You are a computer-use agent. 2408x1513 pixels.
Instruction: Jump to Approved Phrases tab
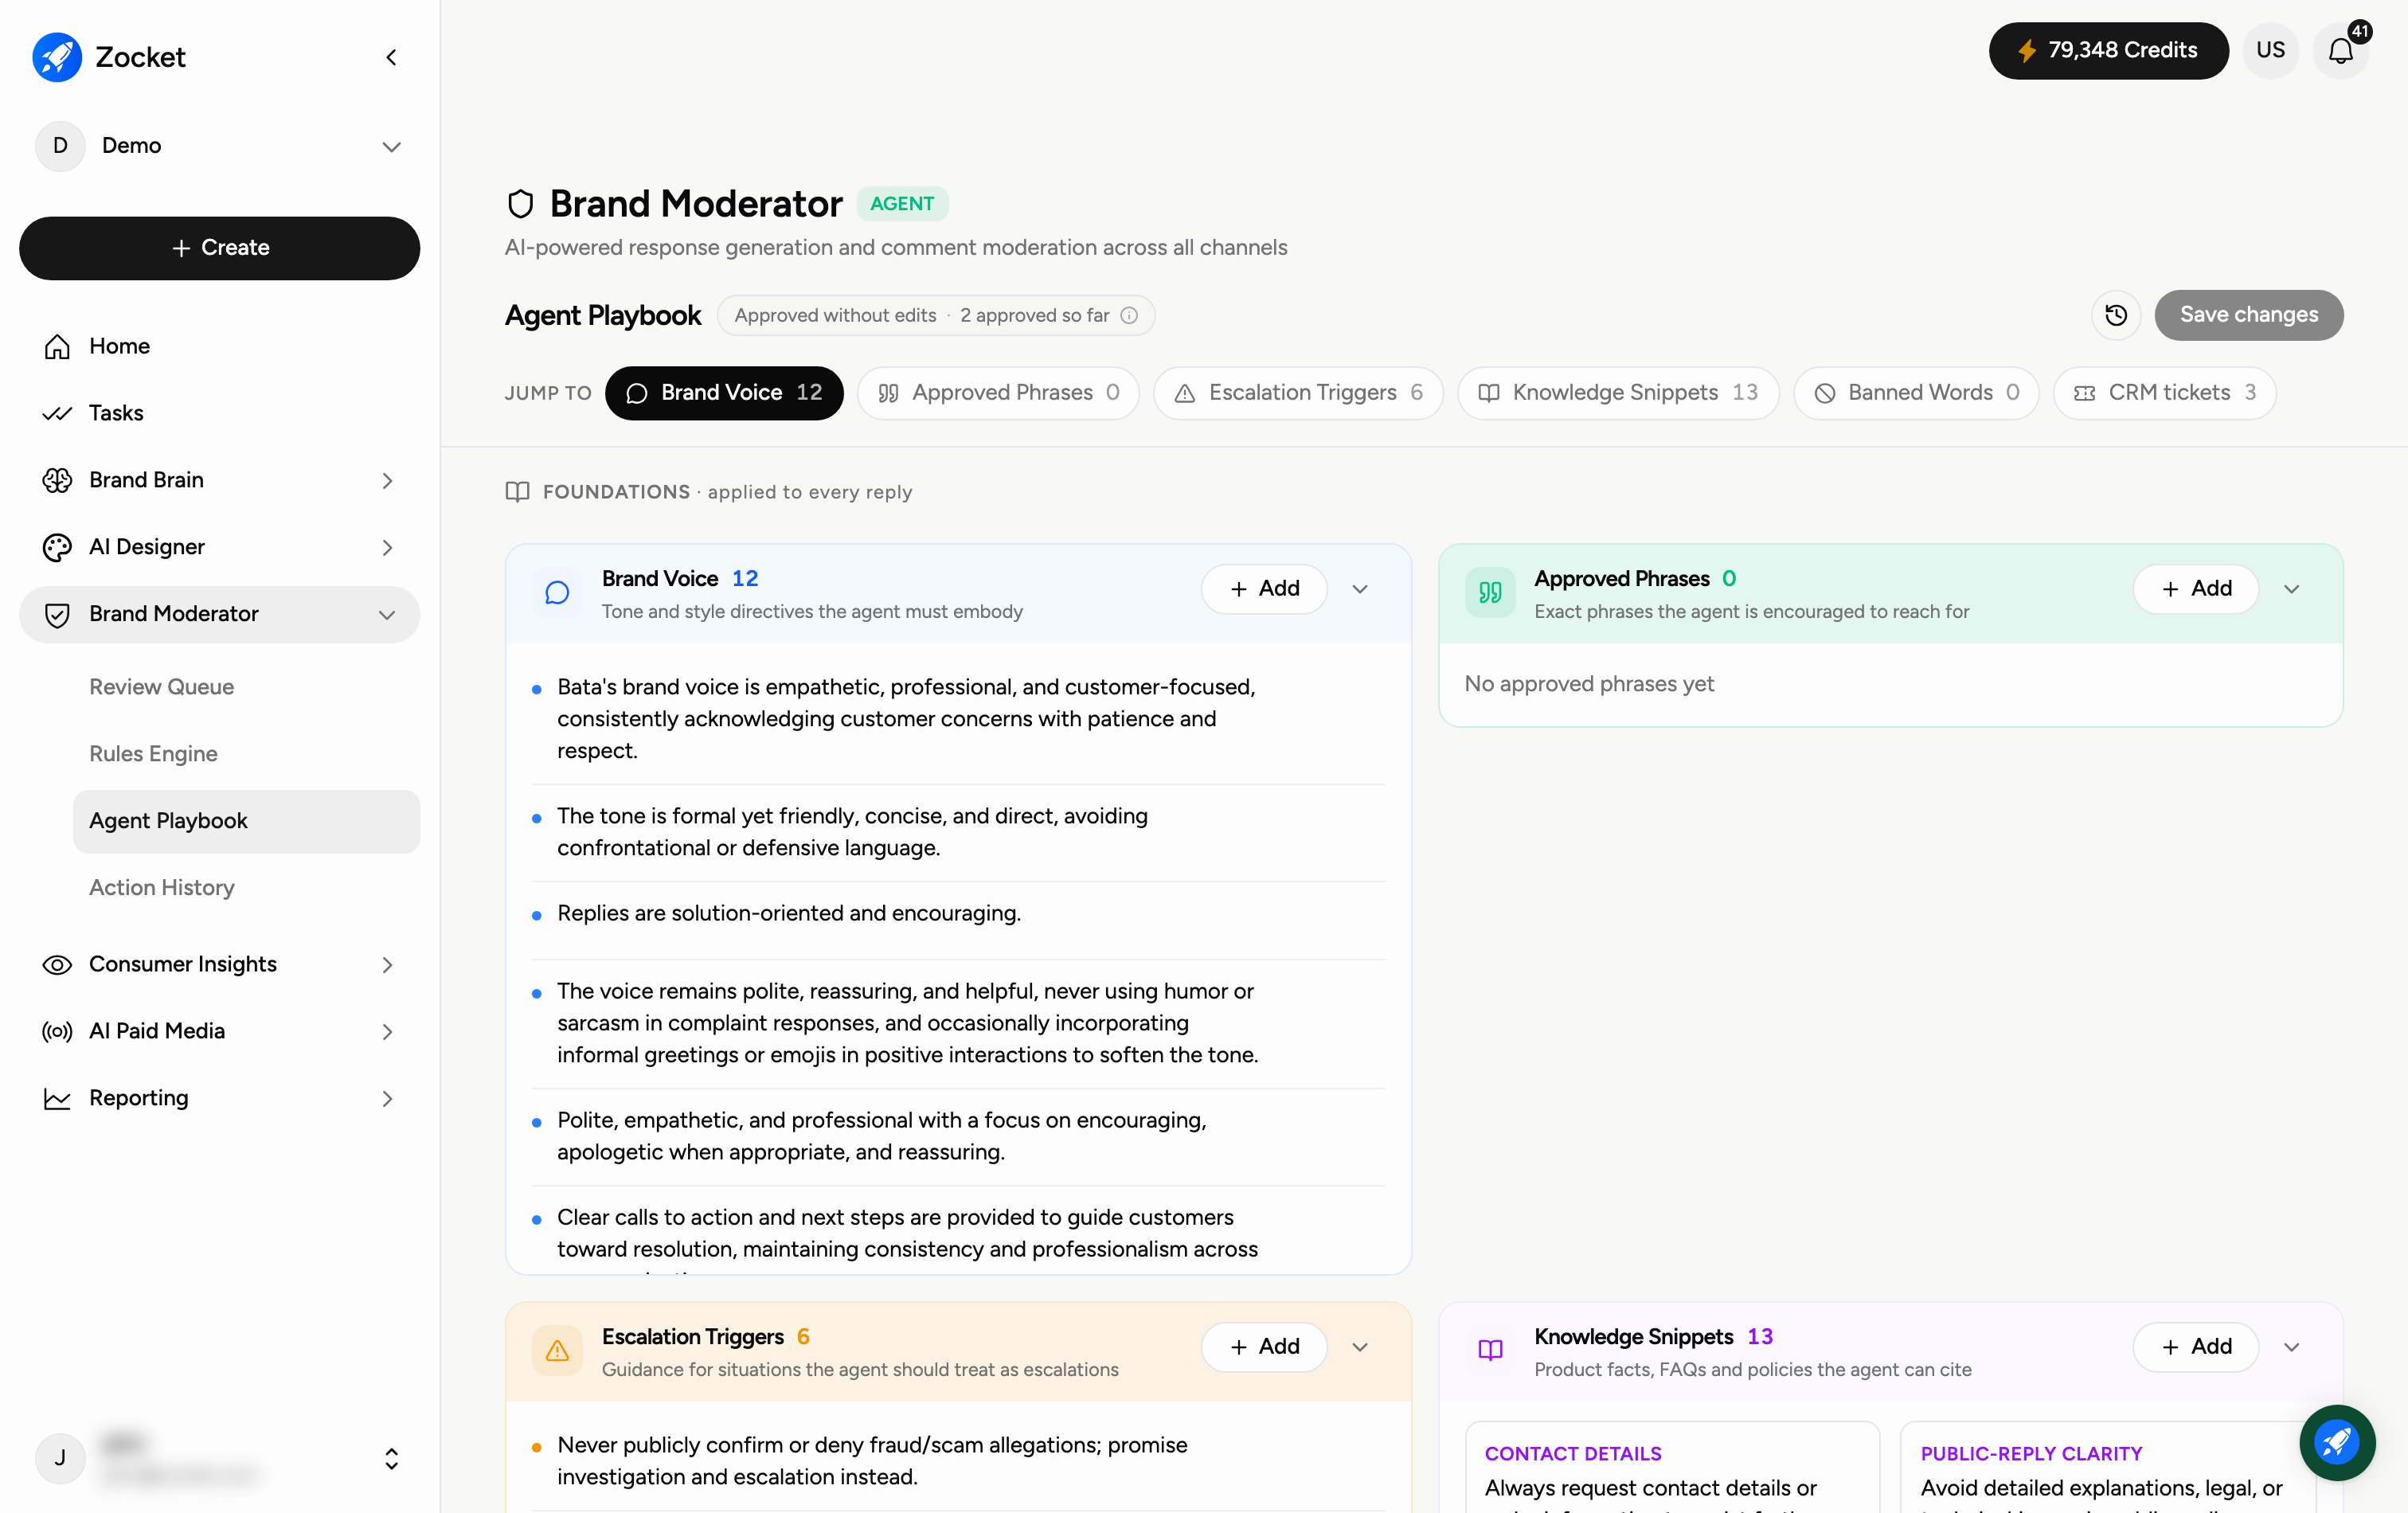[x=998, y=393]
